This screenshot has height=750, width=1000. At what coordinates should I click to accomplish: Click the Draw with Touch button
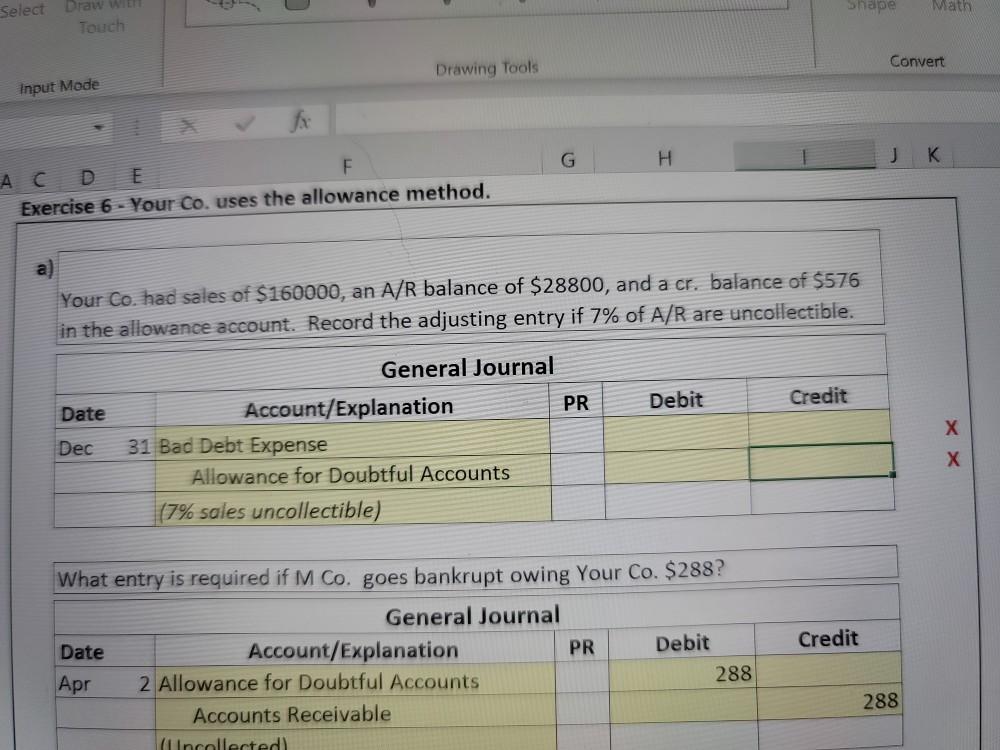102,17
